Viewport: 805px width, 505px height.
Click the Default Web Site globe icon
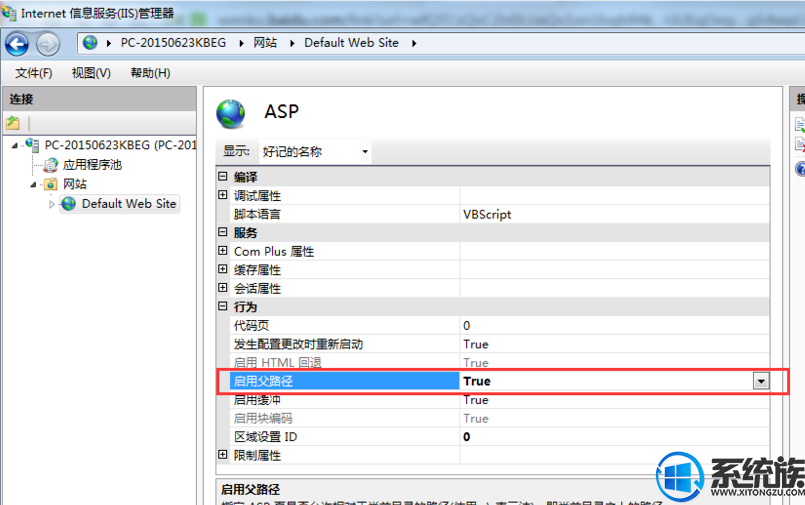point(68,204)
